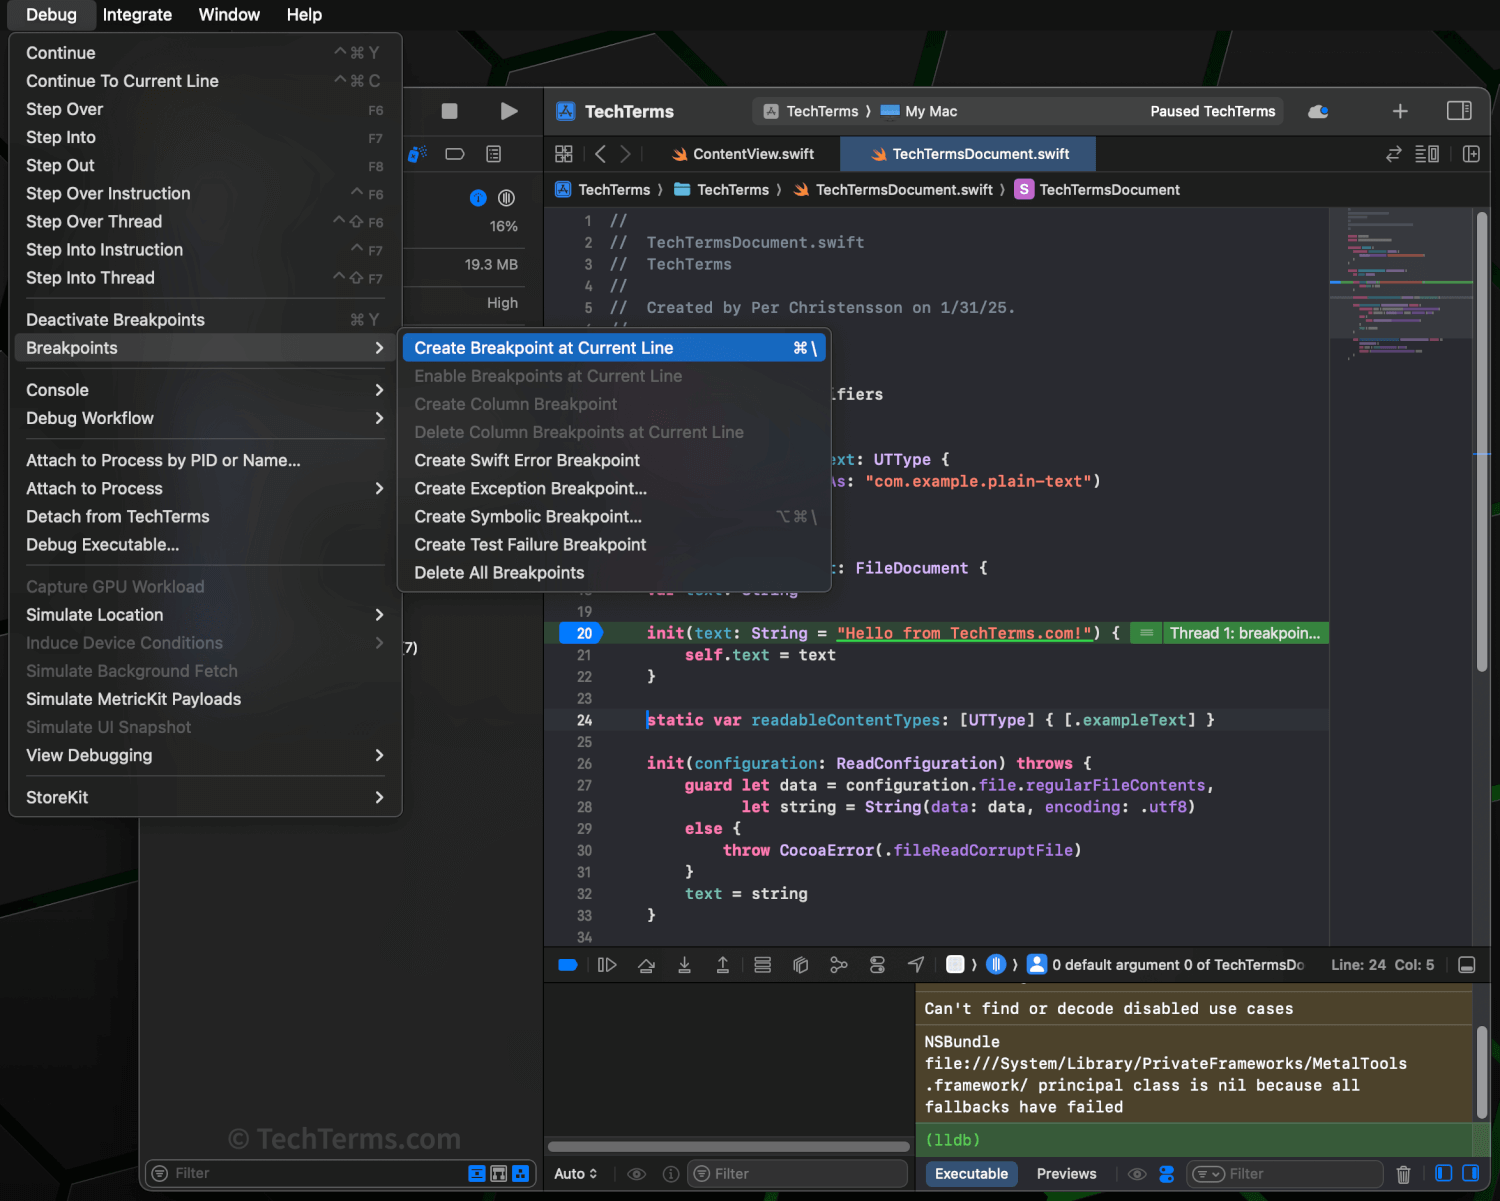The image size is (1500, 1201).
Task: Expand the Simulate Location submenu
Action: pos(205,615)
